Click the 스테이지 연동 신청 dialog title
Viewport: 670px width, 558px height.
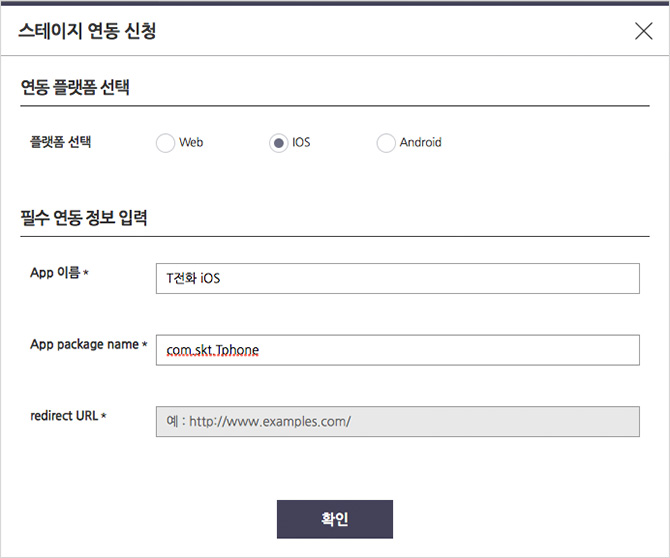click(x=87, y=31)
